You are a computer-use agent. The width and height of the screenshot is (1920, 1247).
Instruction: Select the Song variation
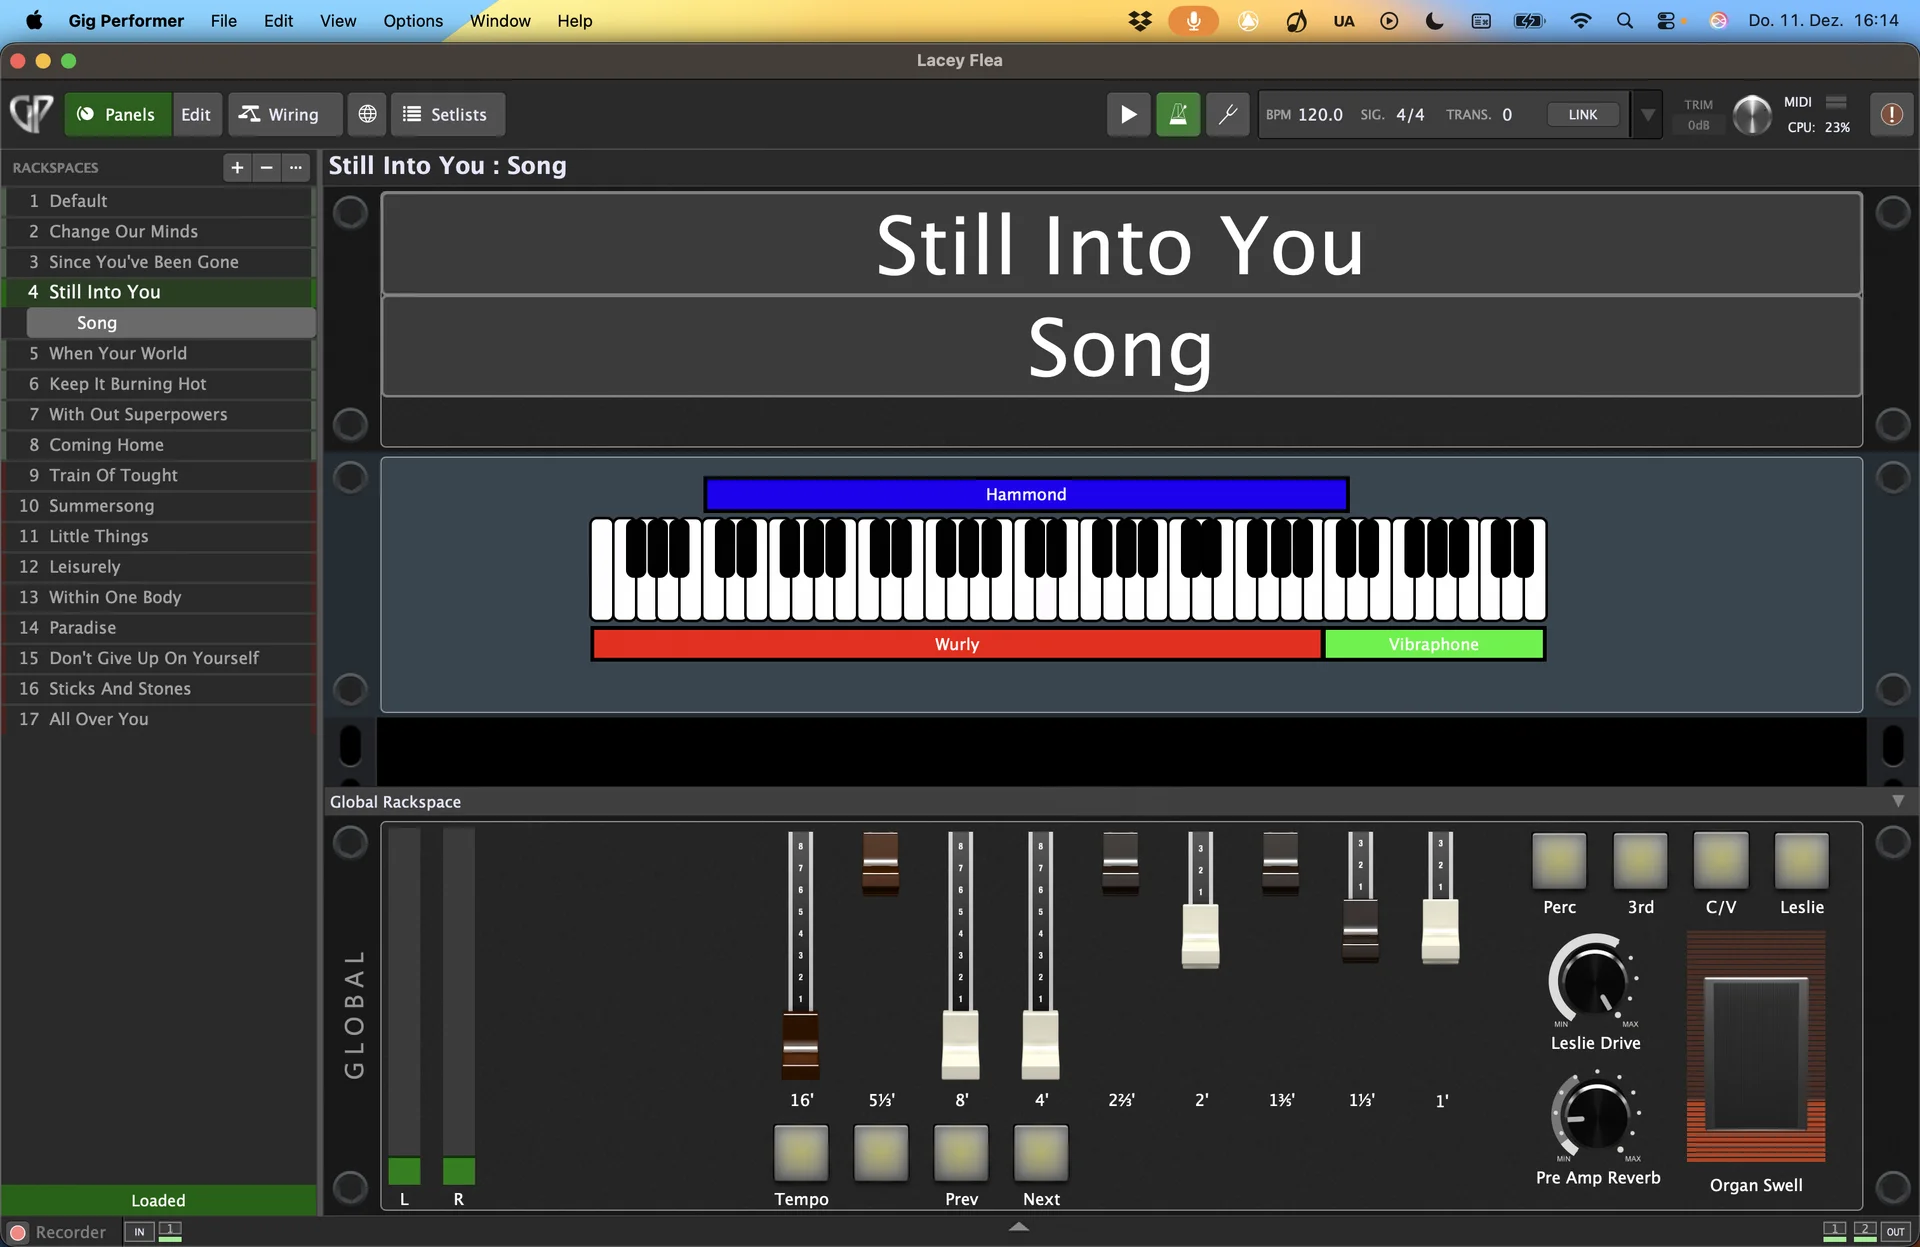tap(170, 323)
